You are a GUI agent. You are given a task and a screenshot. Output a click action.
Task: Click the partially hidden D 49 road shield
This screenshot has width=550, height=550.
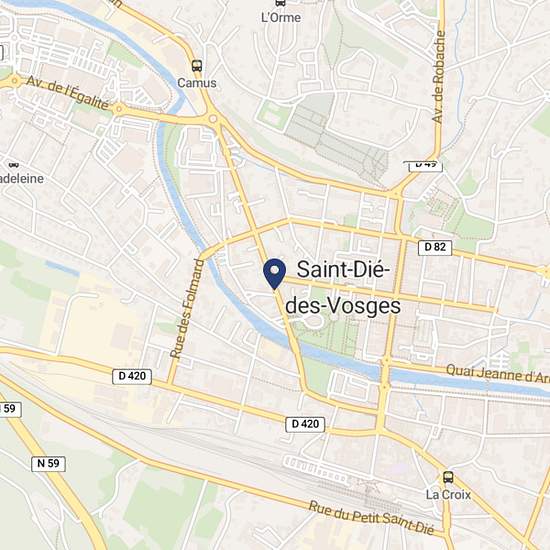426,166
